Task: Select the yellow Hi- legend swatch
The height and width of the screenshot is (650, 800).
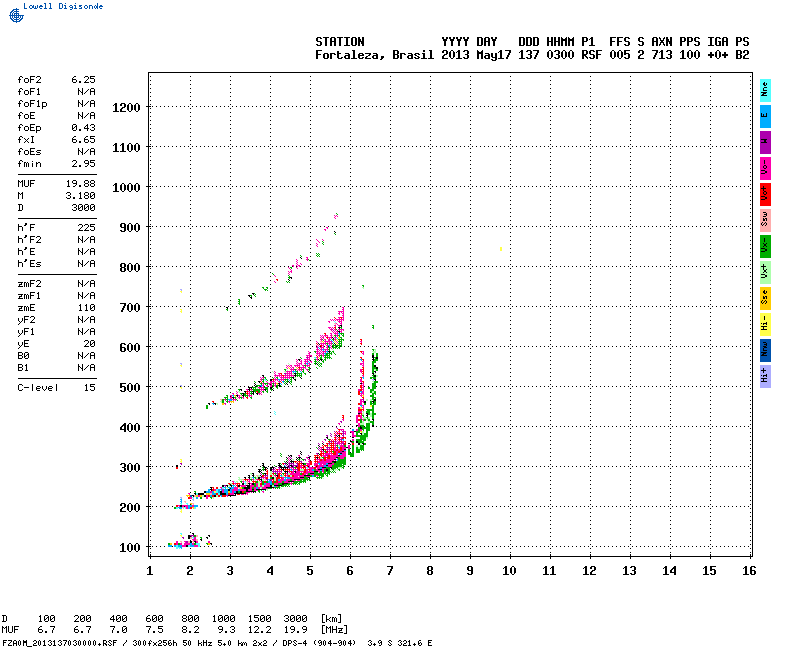Action: 765,324
